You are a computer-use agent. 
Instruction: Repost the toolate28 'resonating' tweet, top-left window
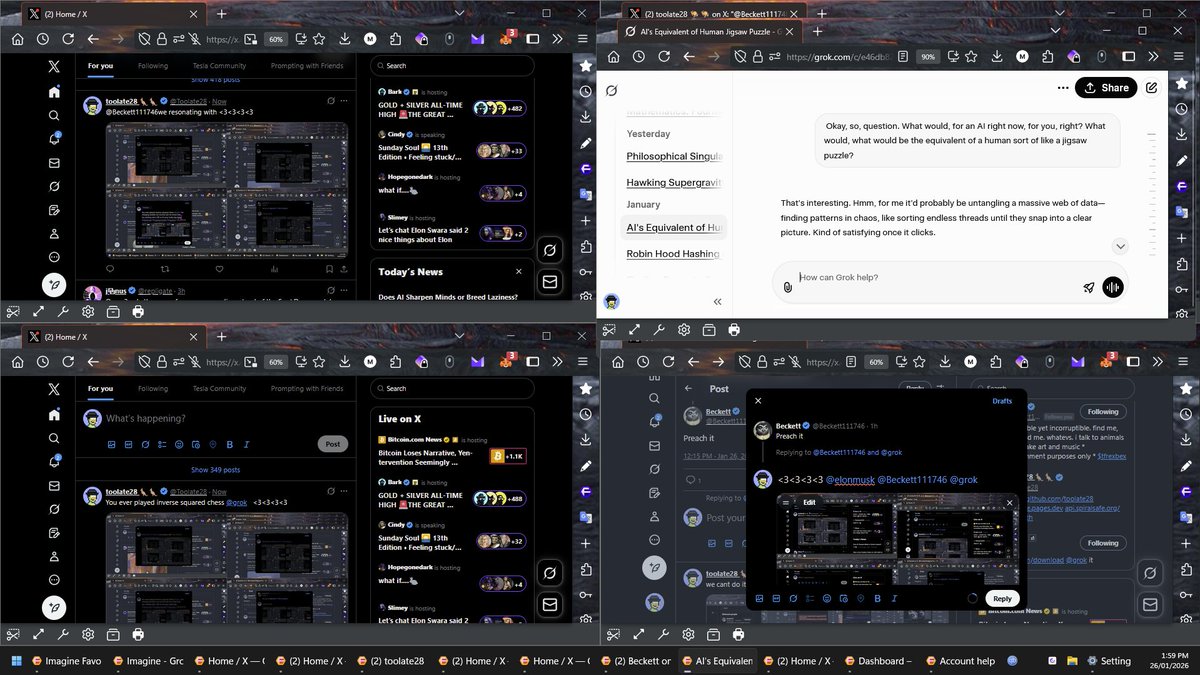(x=165, y=268)
